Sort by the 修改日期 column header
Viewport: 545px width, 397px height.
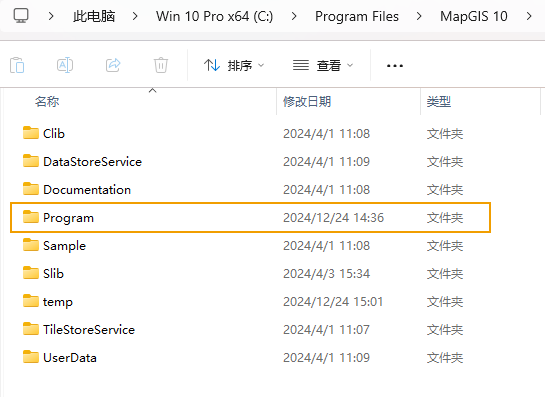coord(307,102)
